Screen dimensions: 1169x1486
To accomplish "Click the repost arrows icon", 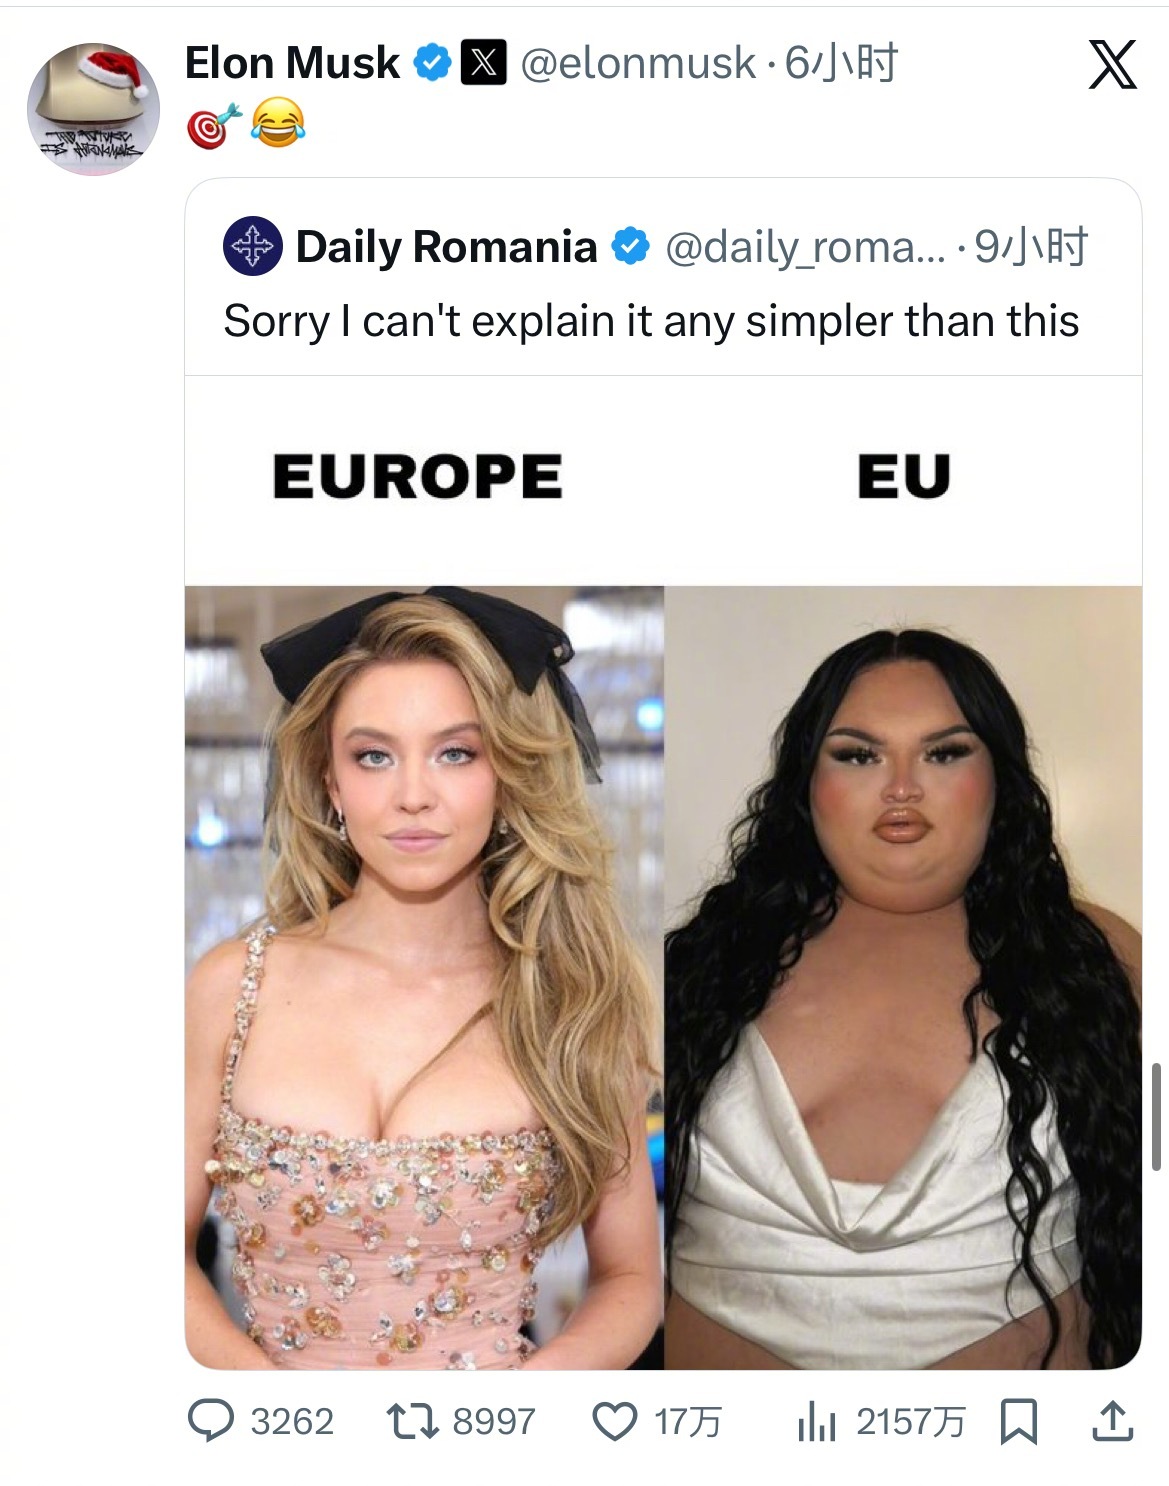I will point(410,1421).
